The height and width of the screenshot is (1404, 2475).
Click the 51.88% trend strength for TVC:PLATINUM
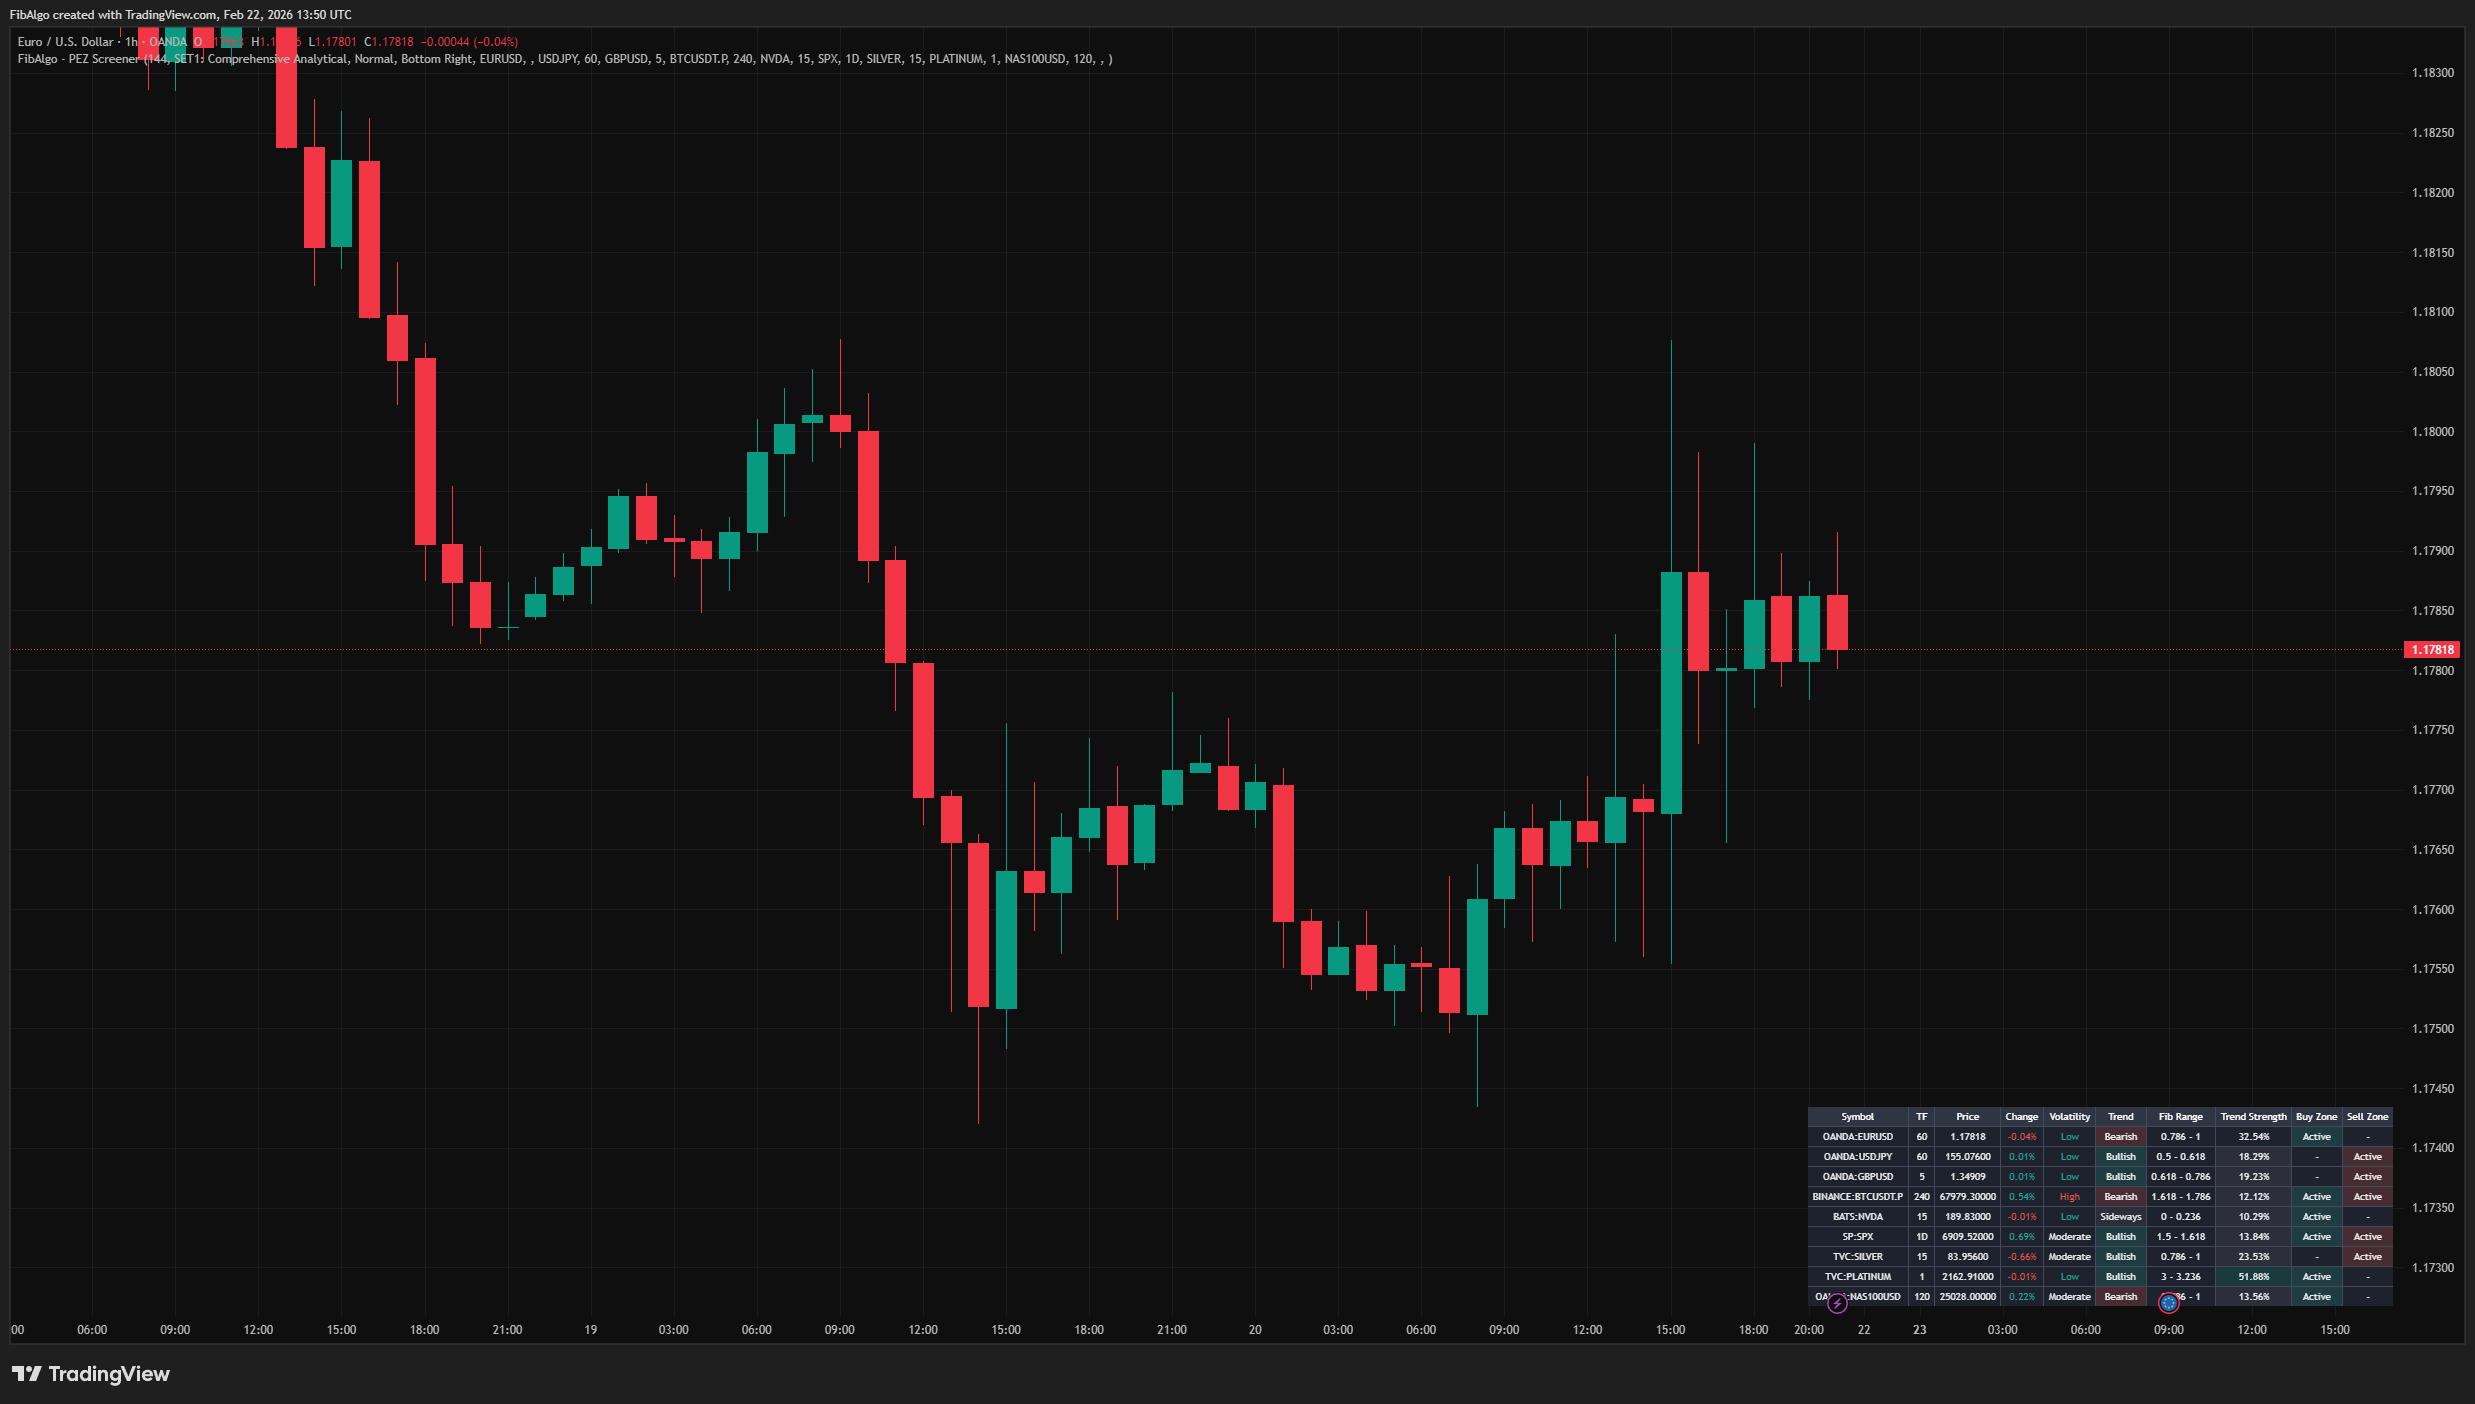tap(2253, 1276)
